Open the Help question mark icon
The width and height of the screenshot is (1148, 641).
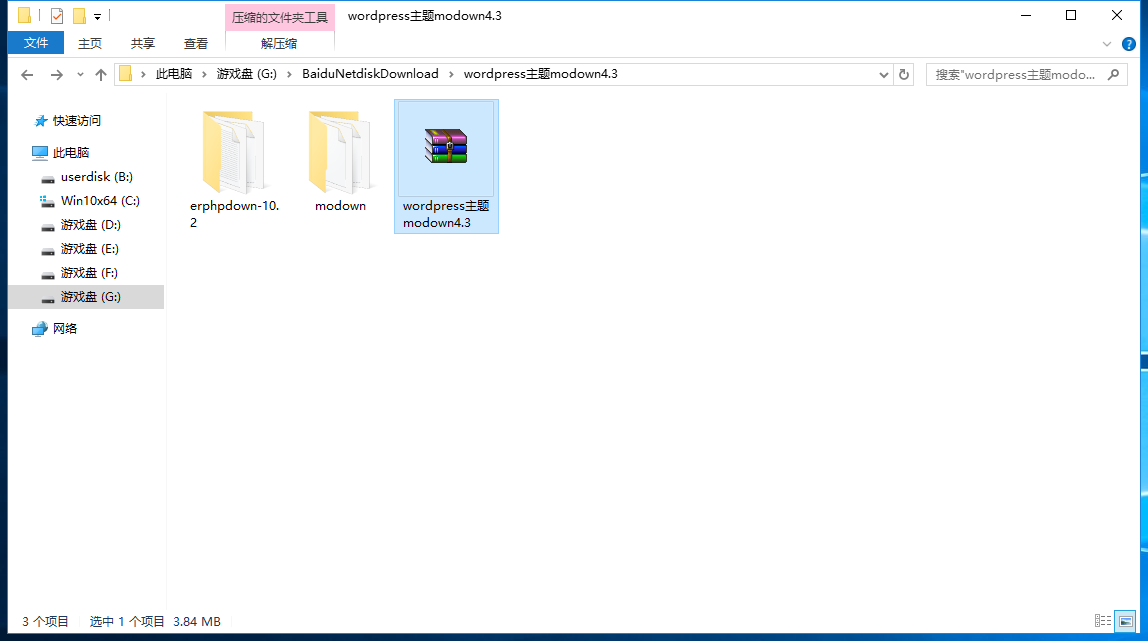point(1129,44)
